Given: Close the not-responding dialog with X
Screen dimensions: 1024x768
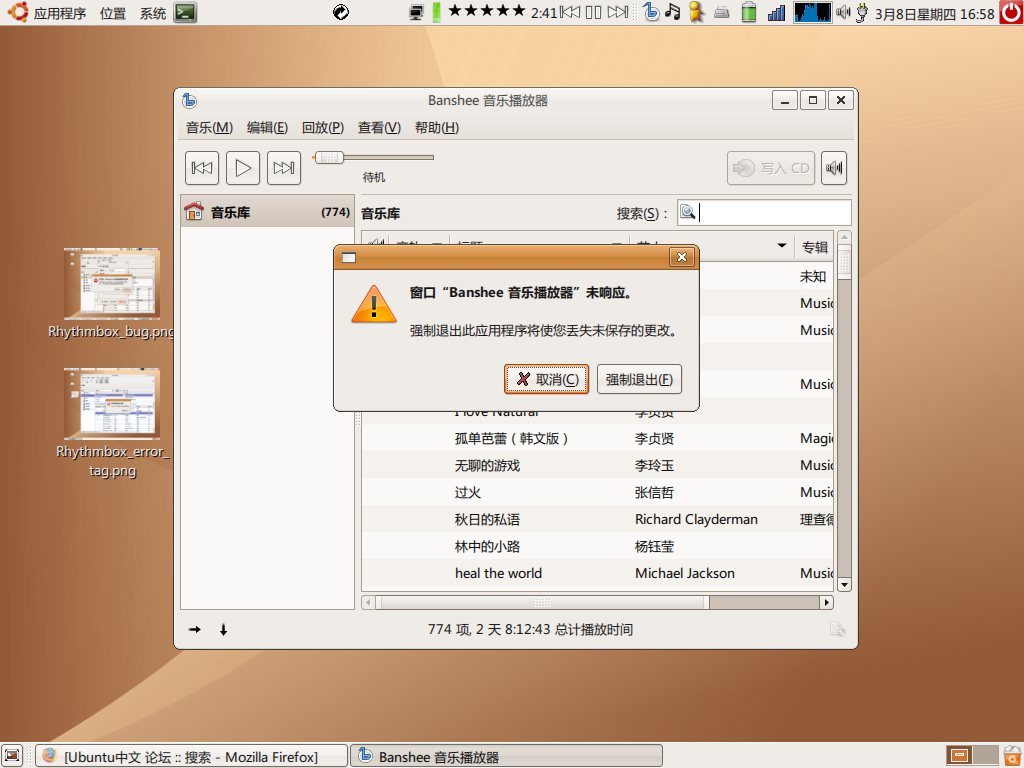Looking at the screenshot, I should click(681, 257).
